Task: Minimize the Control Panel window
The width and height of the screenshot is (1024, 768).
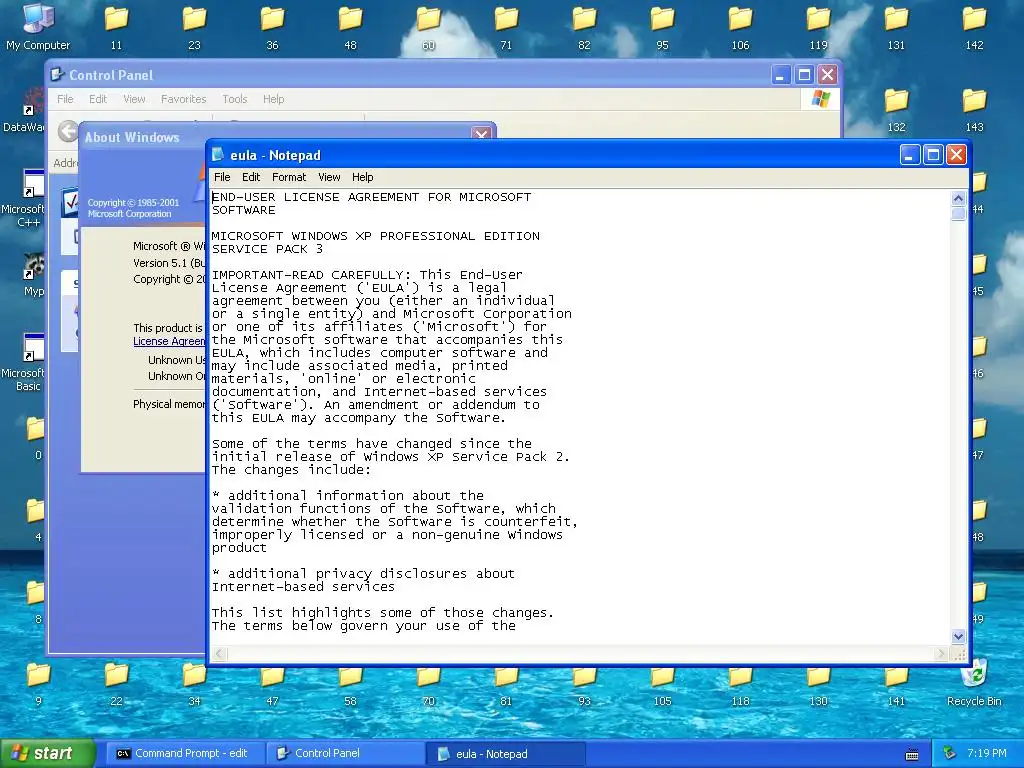Action: pyautogui.click(x=780, y=75)
